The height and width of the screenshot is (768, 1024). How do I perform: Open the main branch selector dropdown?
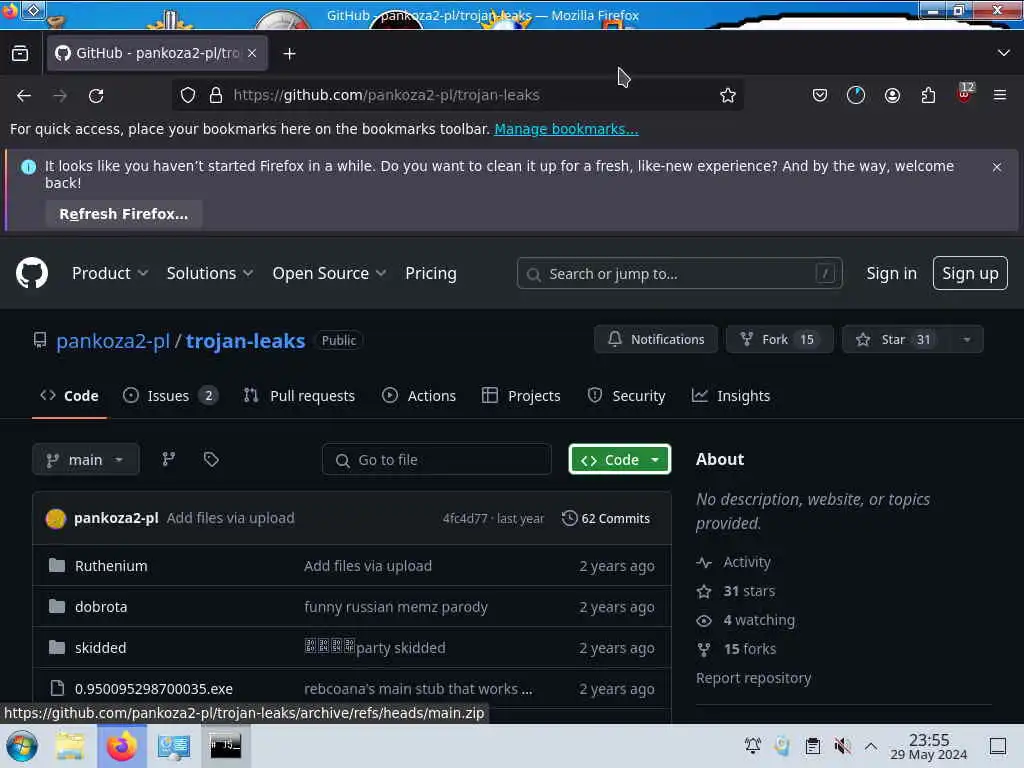[86, 459]
